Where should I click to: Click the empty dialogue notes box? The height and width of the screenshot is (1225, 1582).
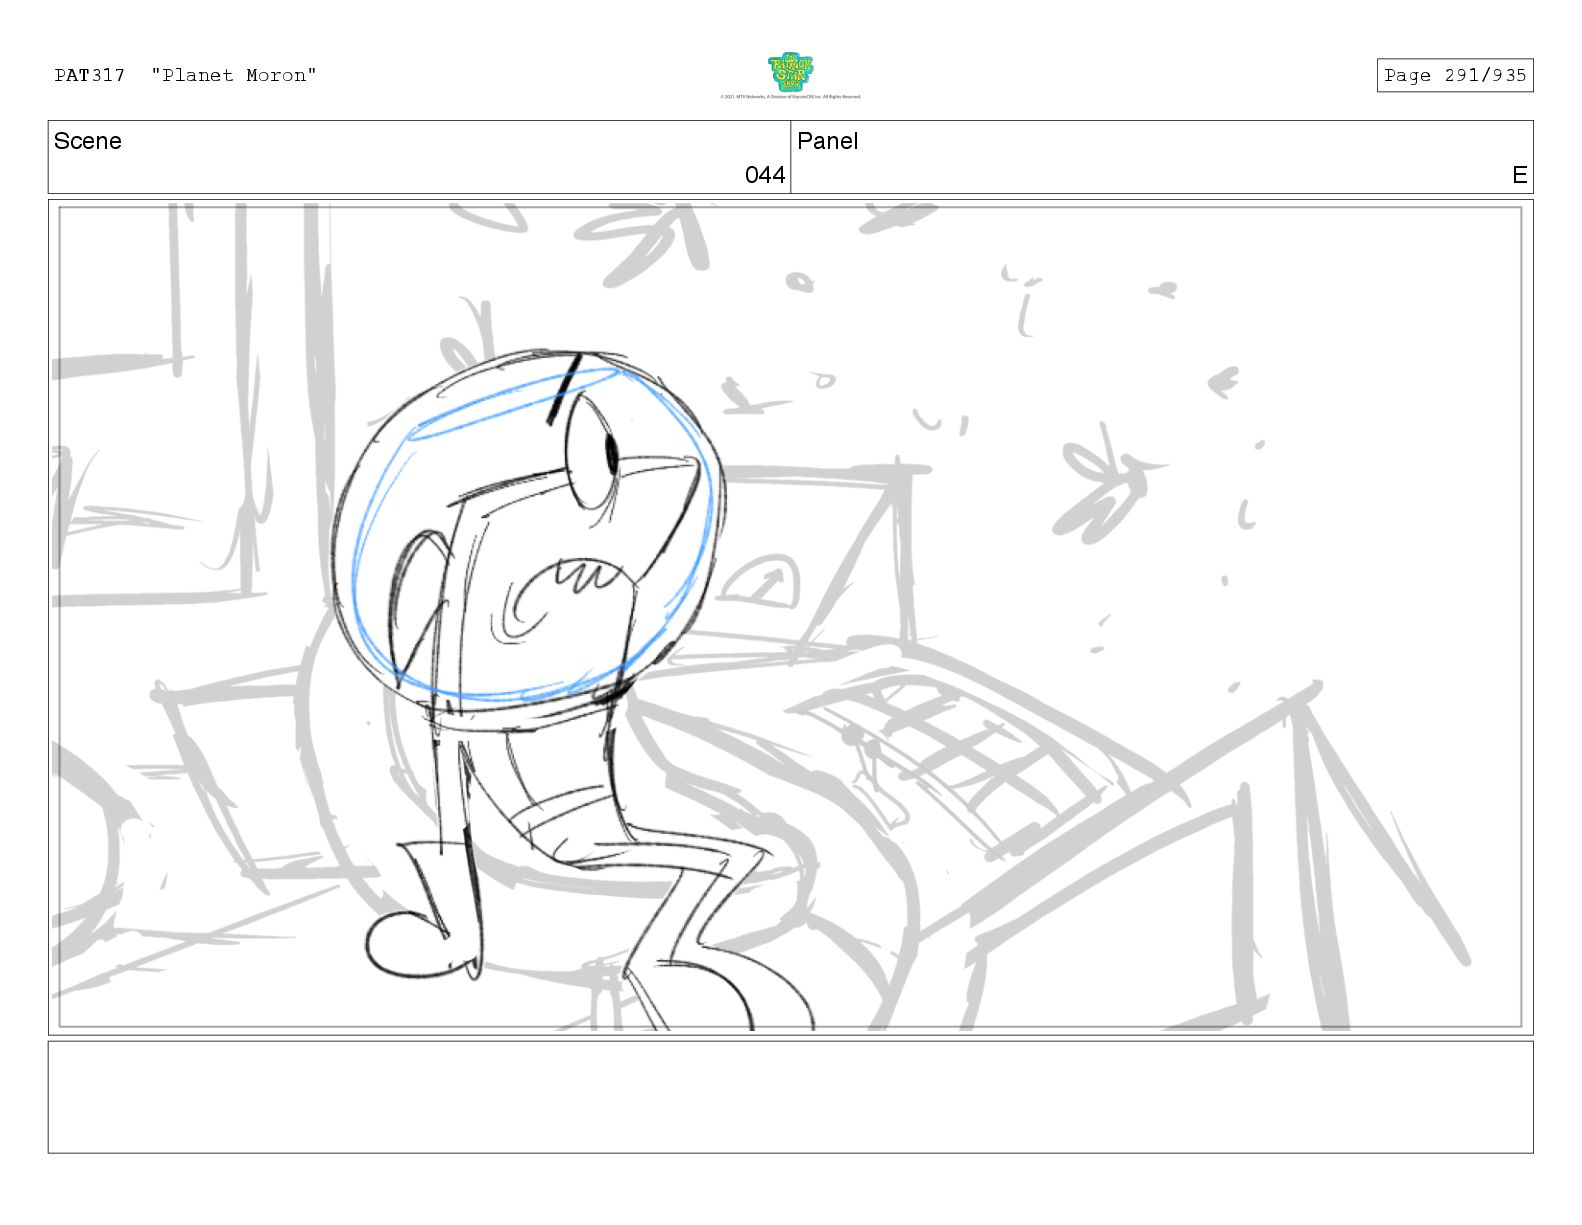790,1097
